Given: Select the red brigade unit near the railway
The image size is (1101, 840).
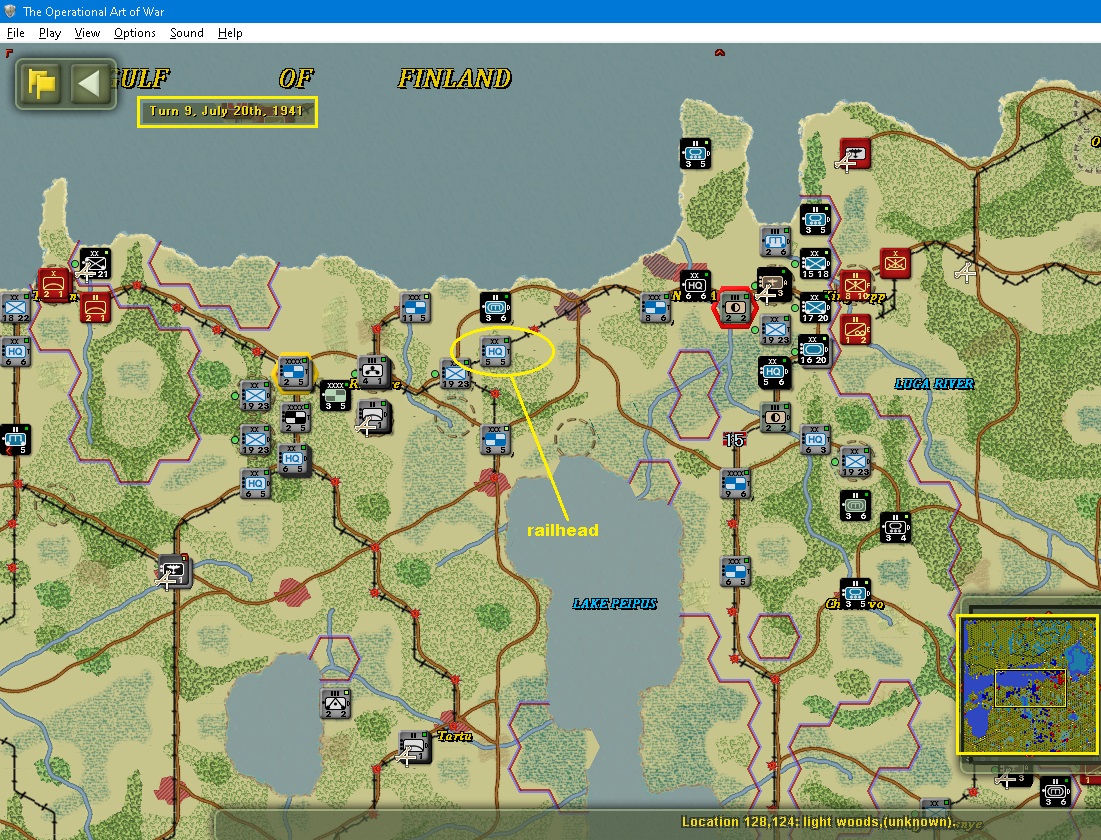Looking at the screenshot, I should coord(895,263).
